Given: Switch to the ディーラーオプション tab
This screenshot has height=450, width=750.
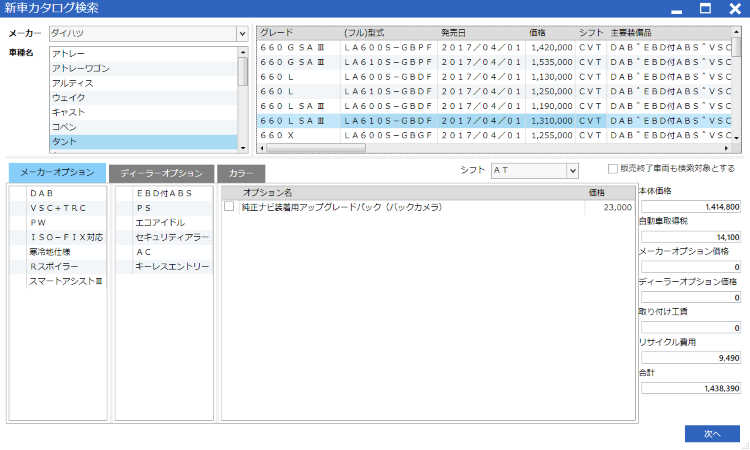Looking at the screenshot, I should click(161, 174).
